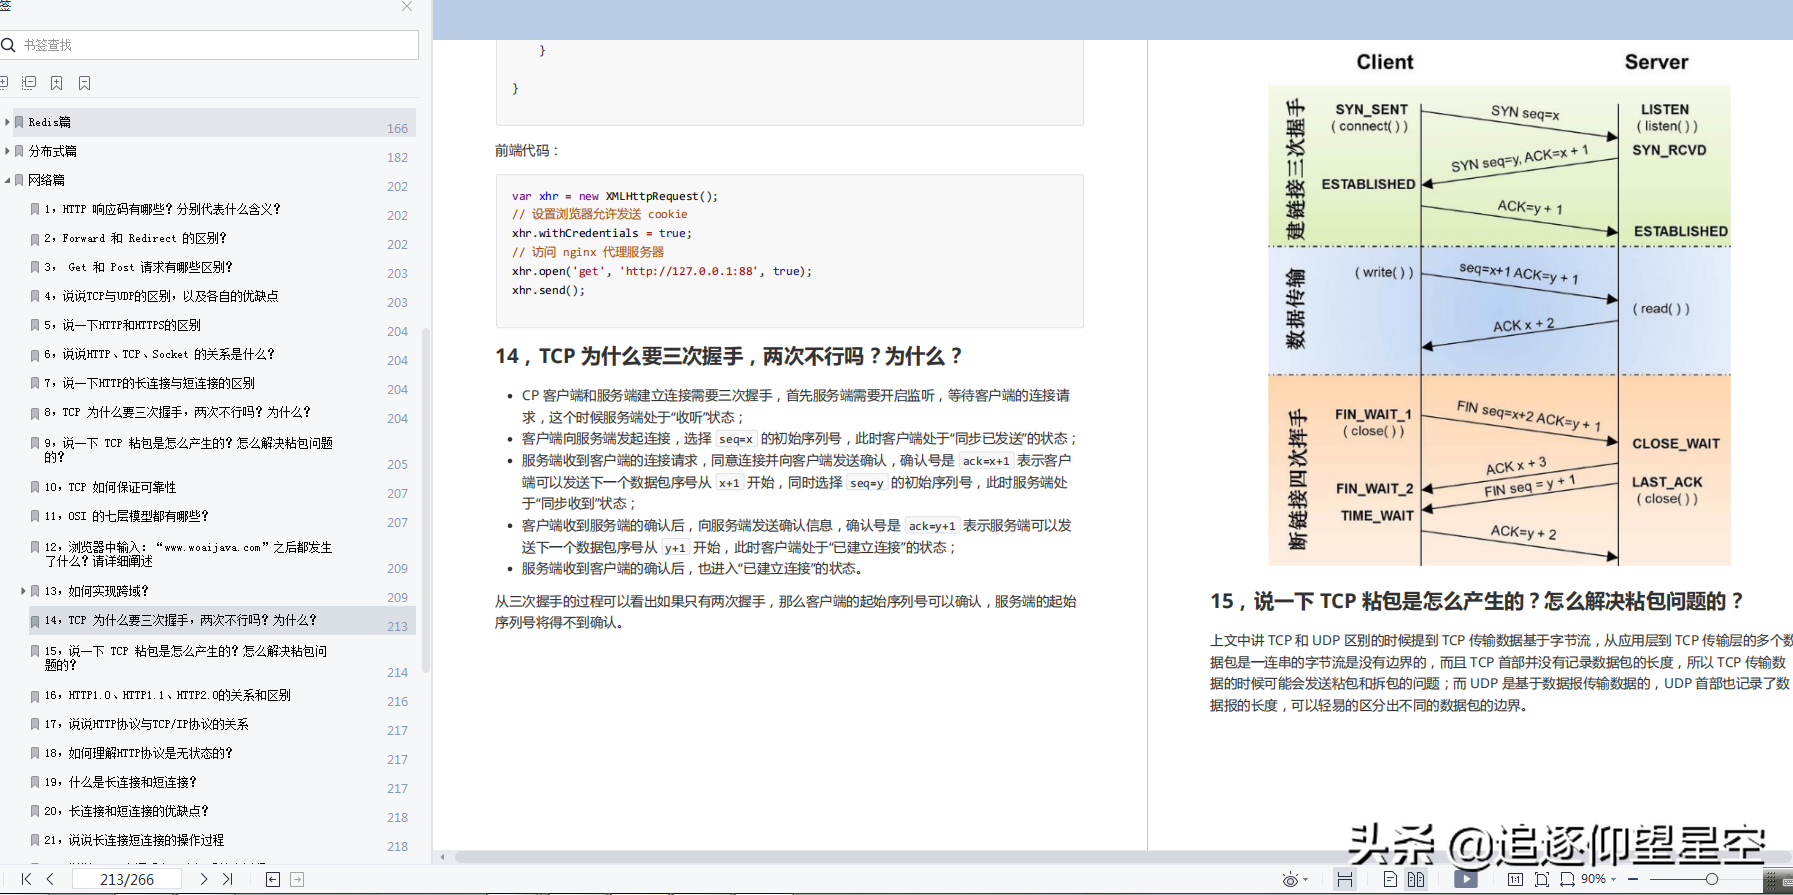Open bookmark 16, HTTP1.0、HTTP1.1、HTTP2.0的关系和区别
Viewport: 1793px width, 895px height.
[167, 695]
